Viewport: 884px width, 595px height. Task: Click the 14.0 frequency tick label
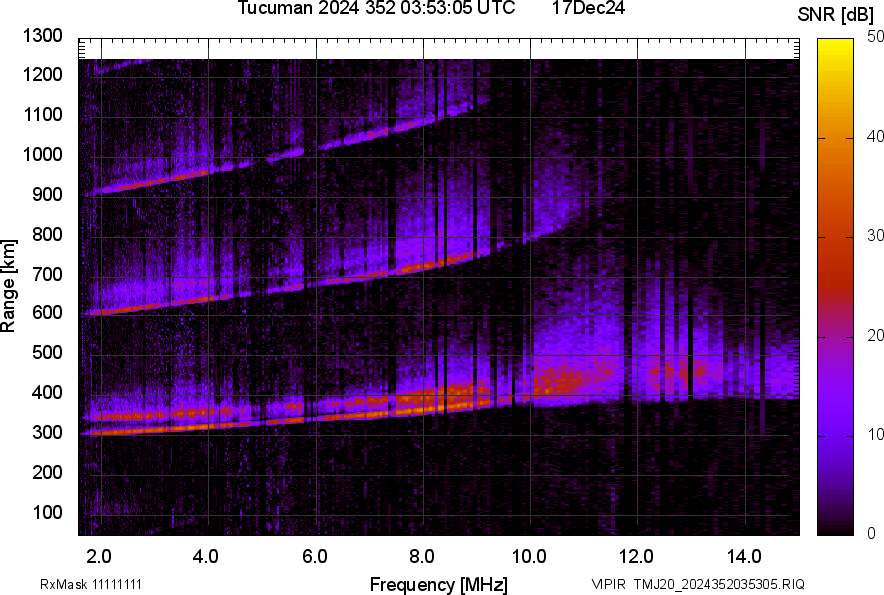point(744,556)
